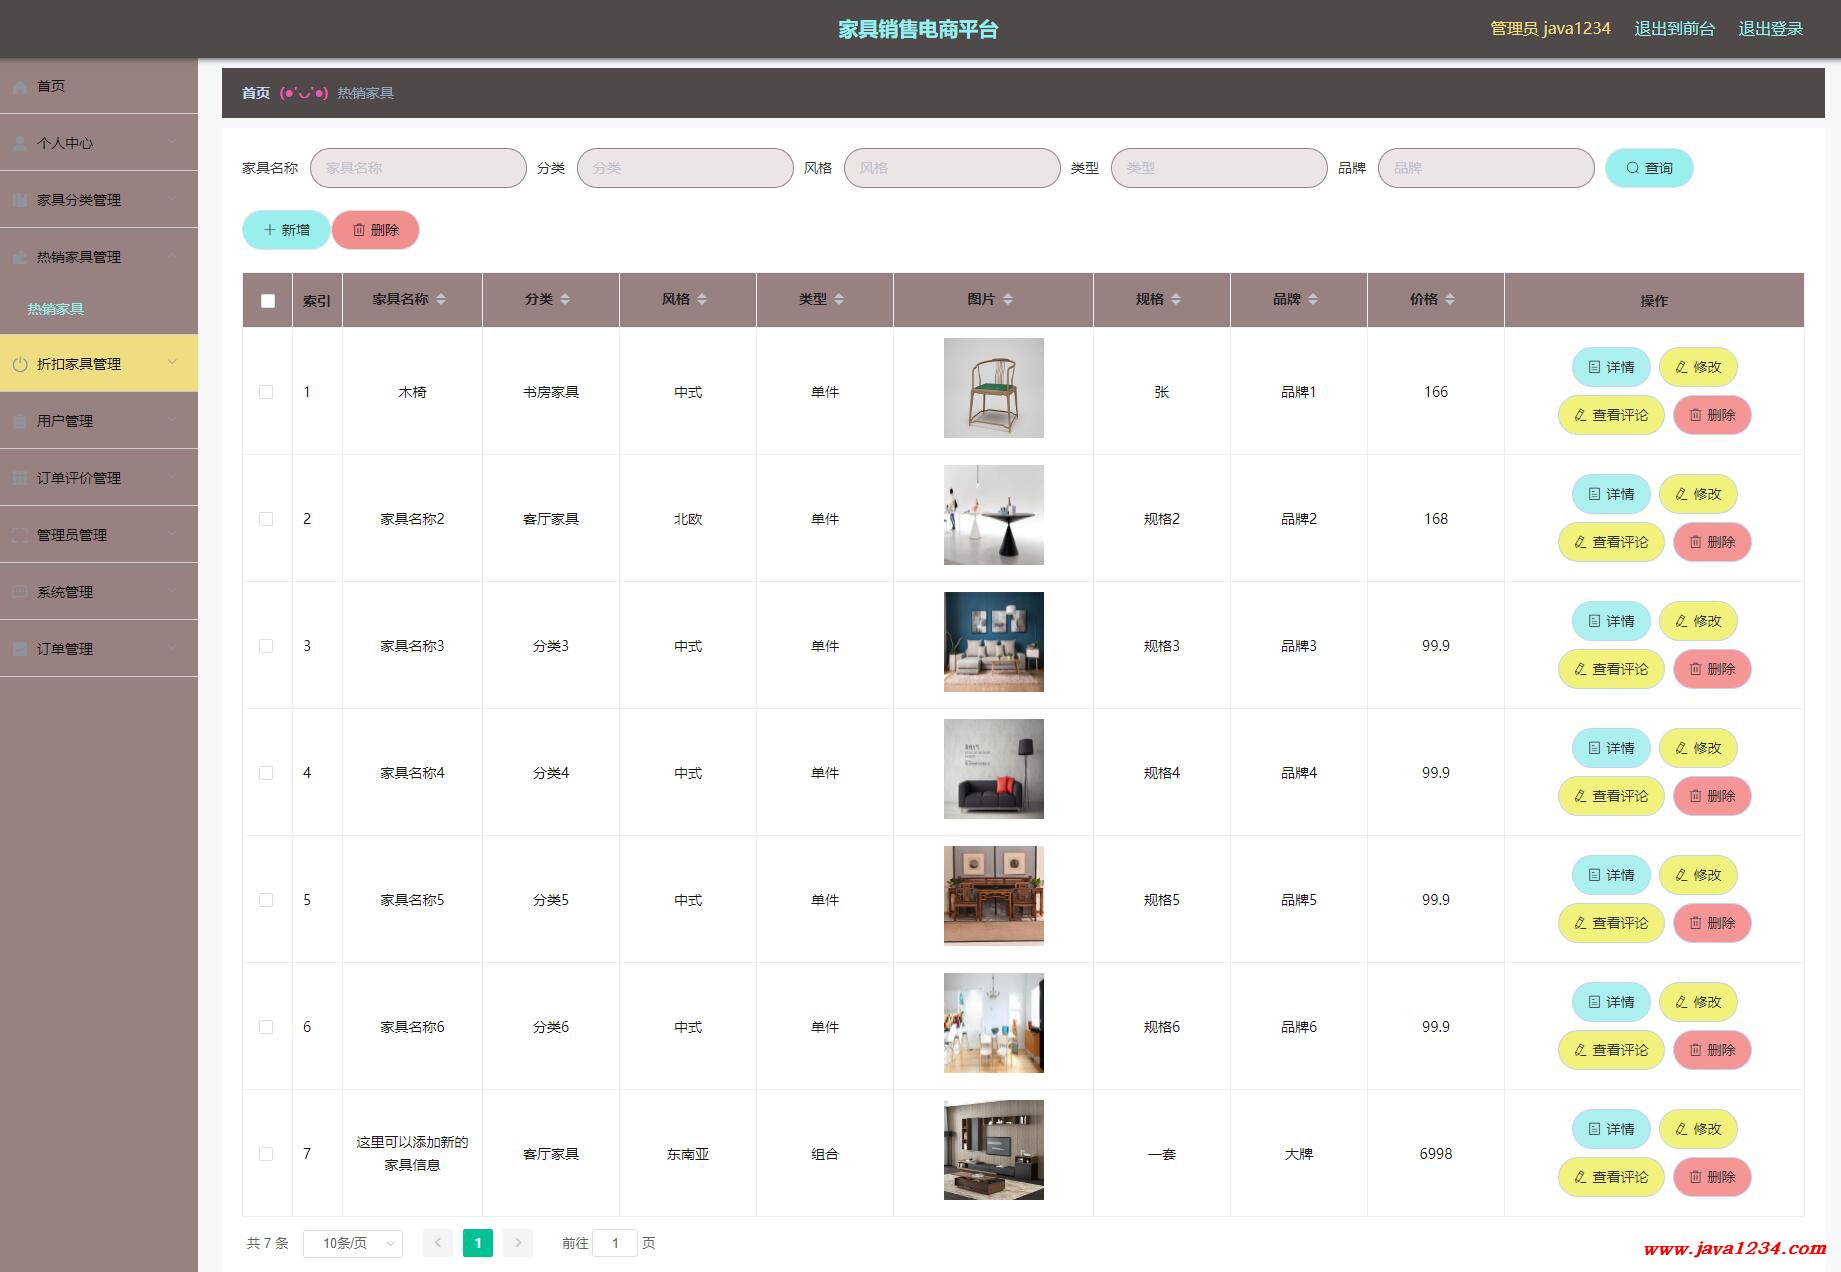Select page 1 in pagination
The height and width of the screenshot is (1272, 1841).
tap(478, 1243)
